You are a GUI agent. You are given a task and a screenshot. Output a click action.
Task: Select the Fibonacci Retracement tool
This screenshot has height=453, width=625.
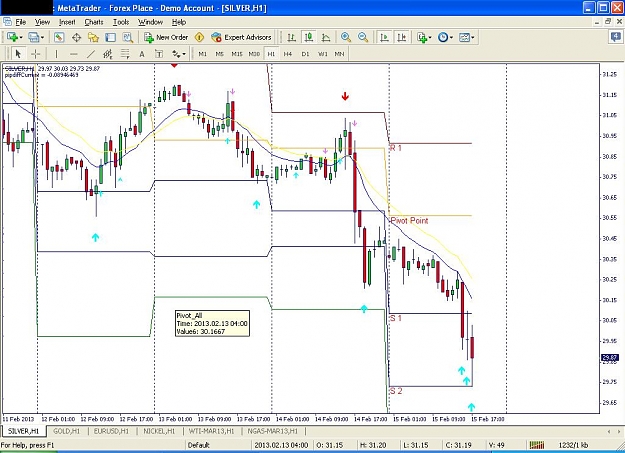[125, 53]
